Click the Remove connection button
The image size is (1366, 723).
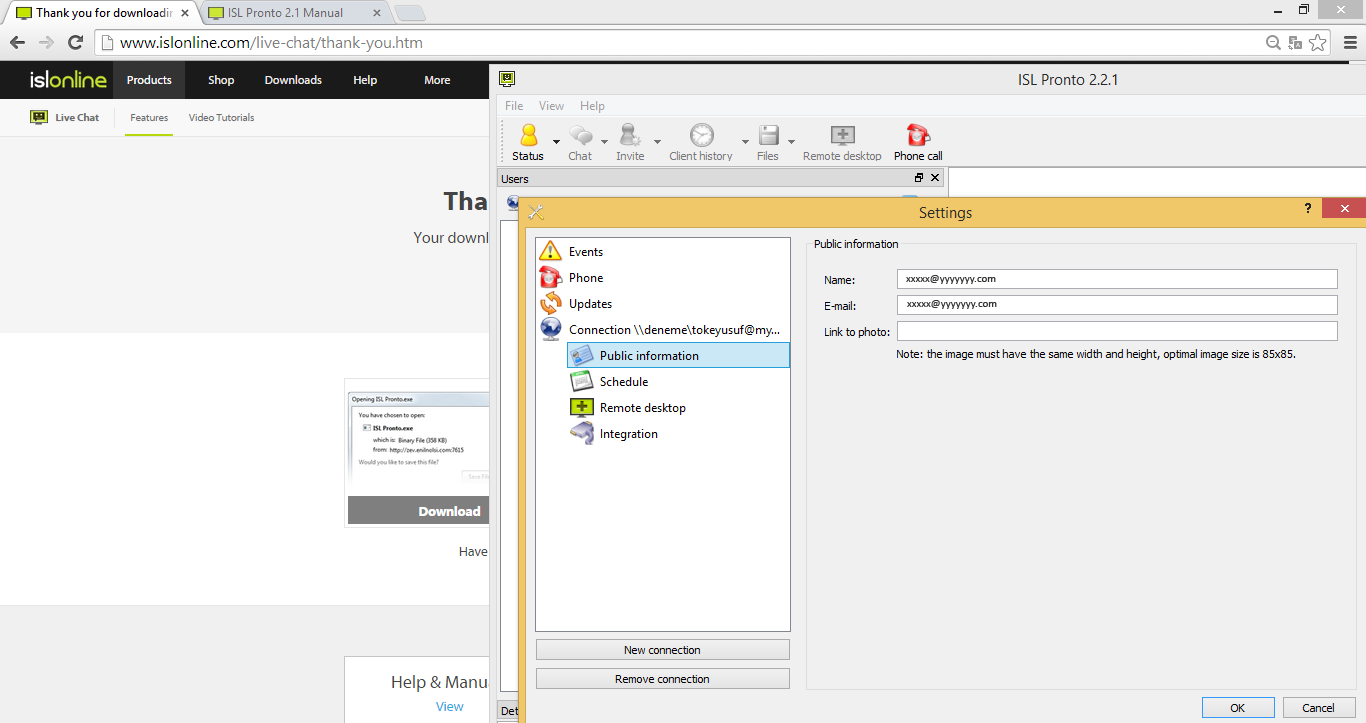(x=662, y=679)
